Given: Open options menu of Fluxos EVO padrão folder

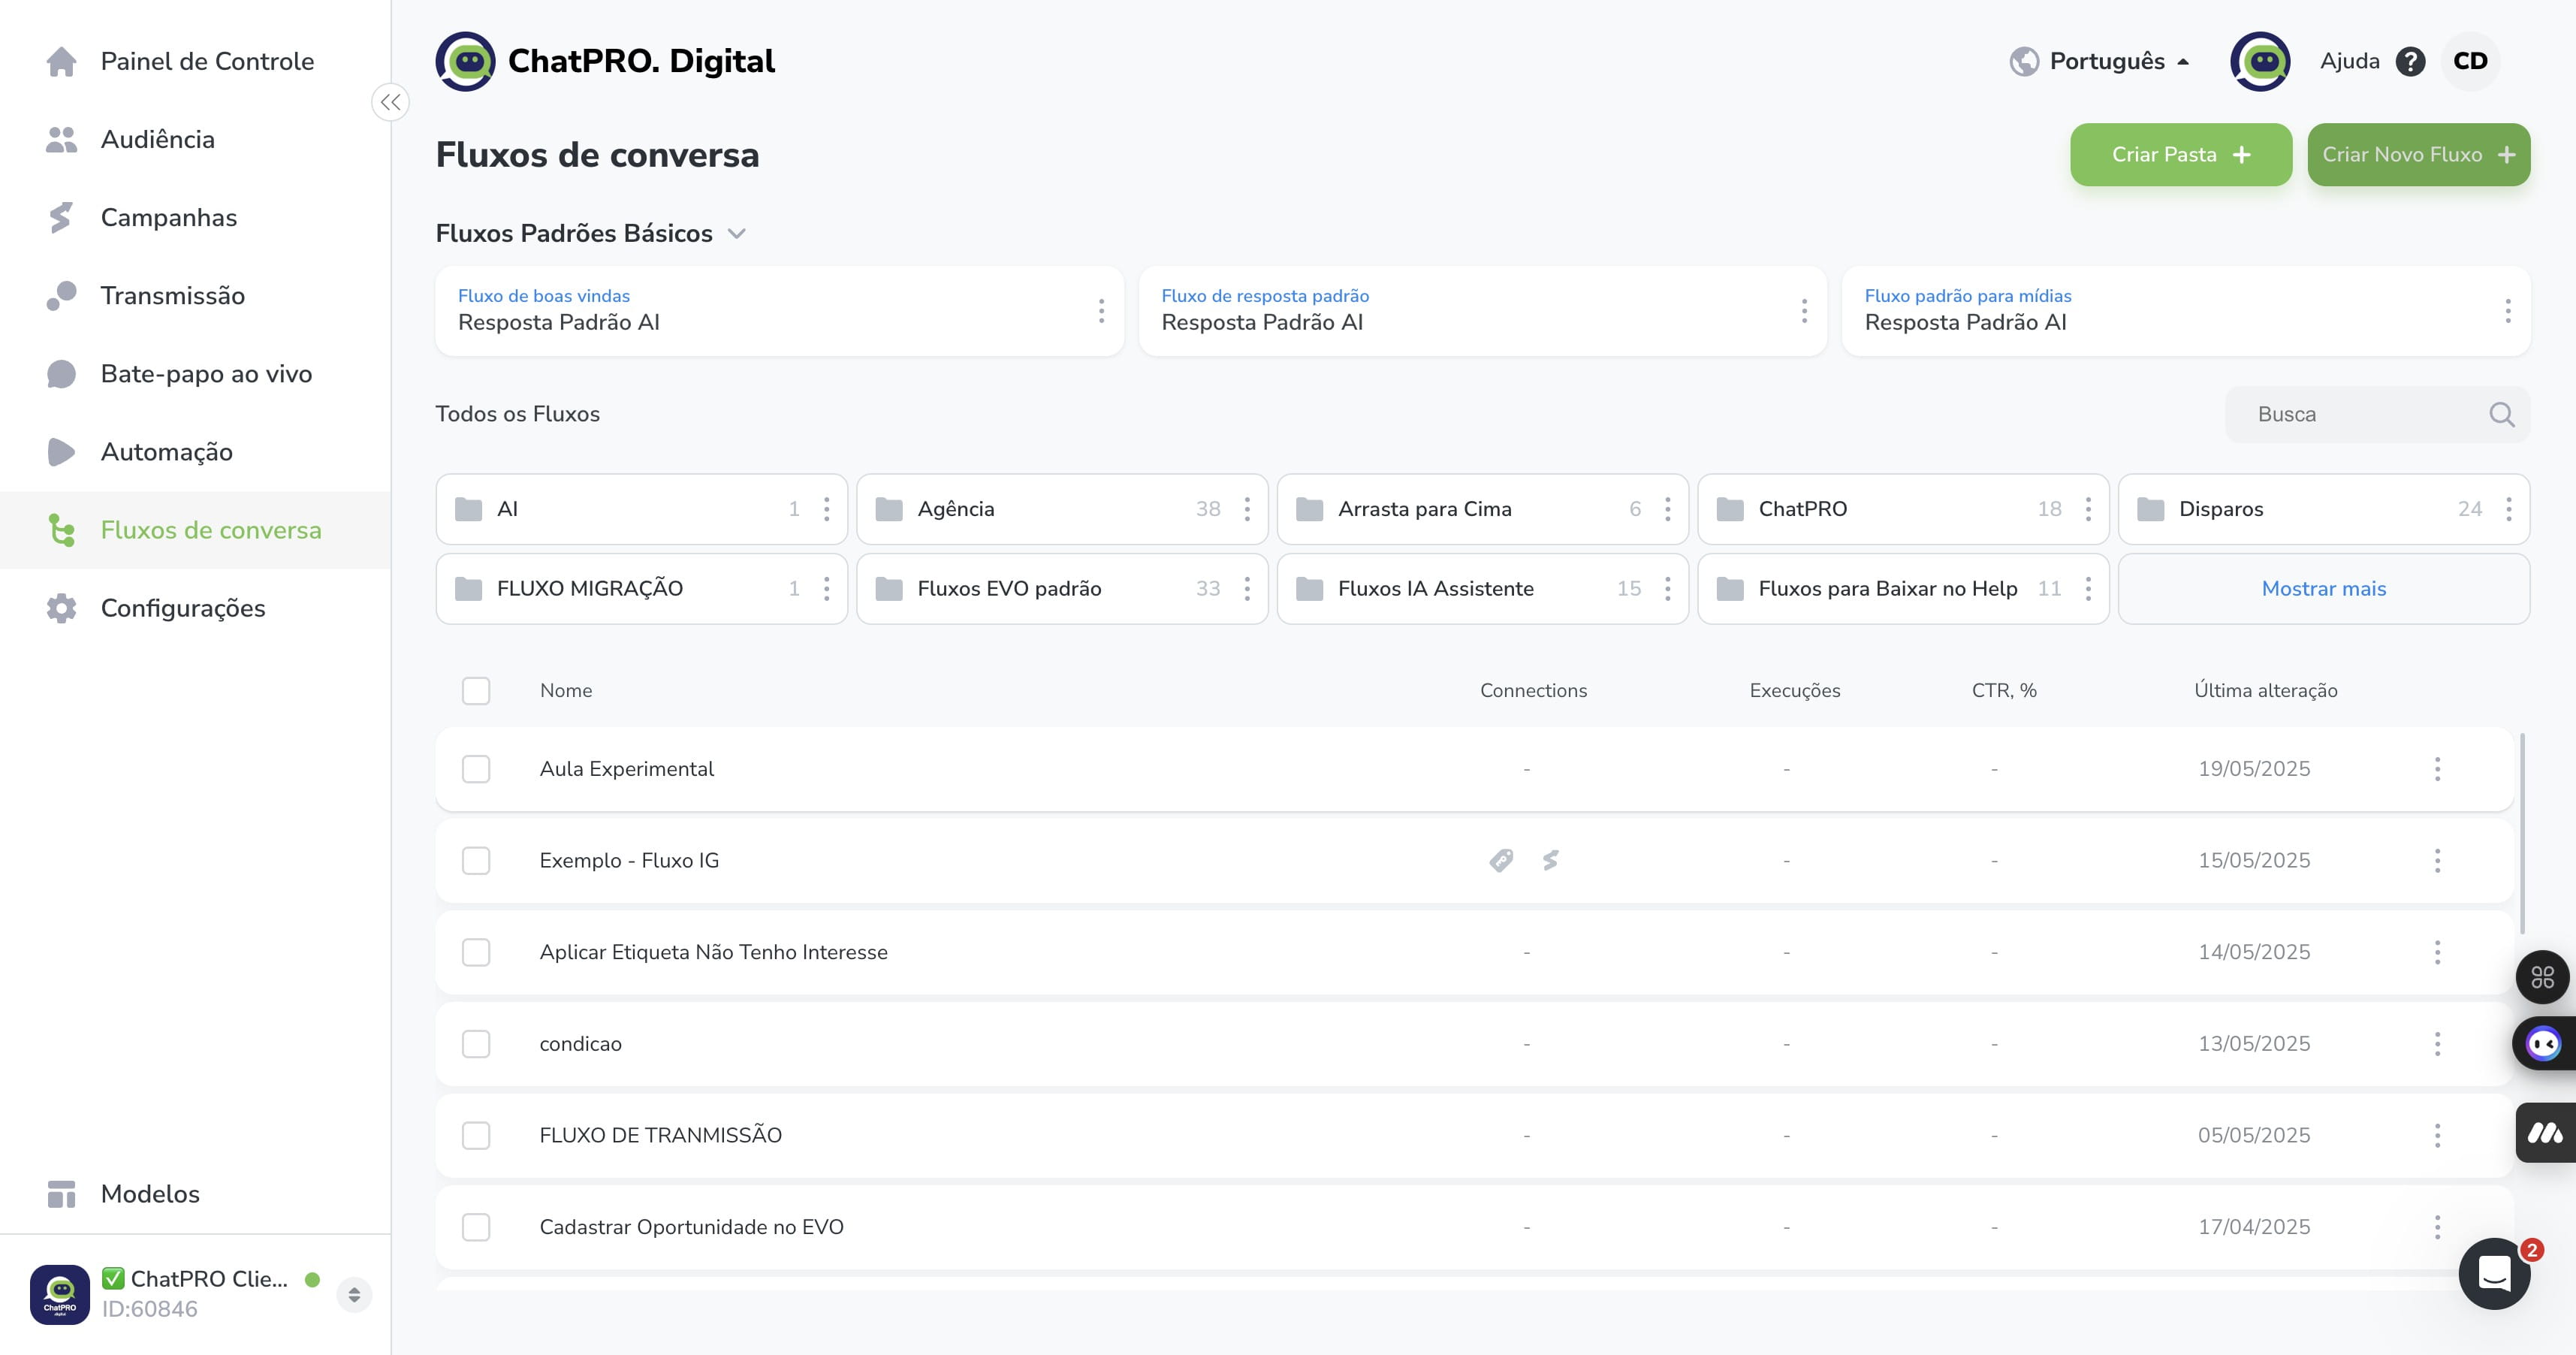Looking at the screenshot, I should coord(1247,589).
